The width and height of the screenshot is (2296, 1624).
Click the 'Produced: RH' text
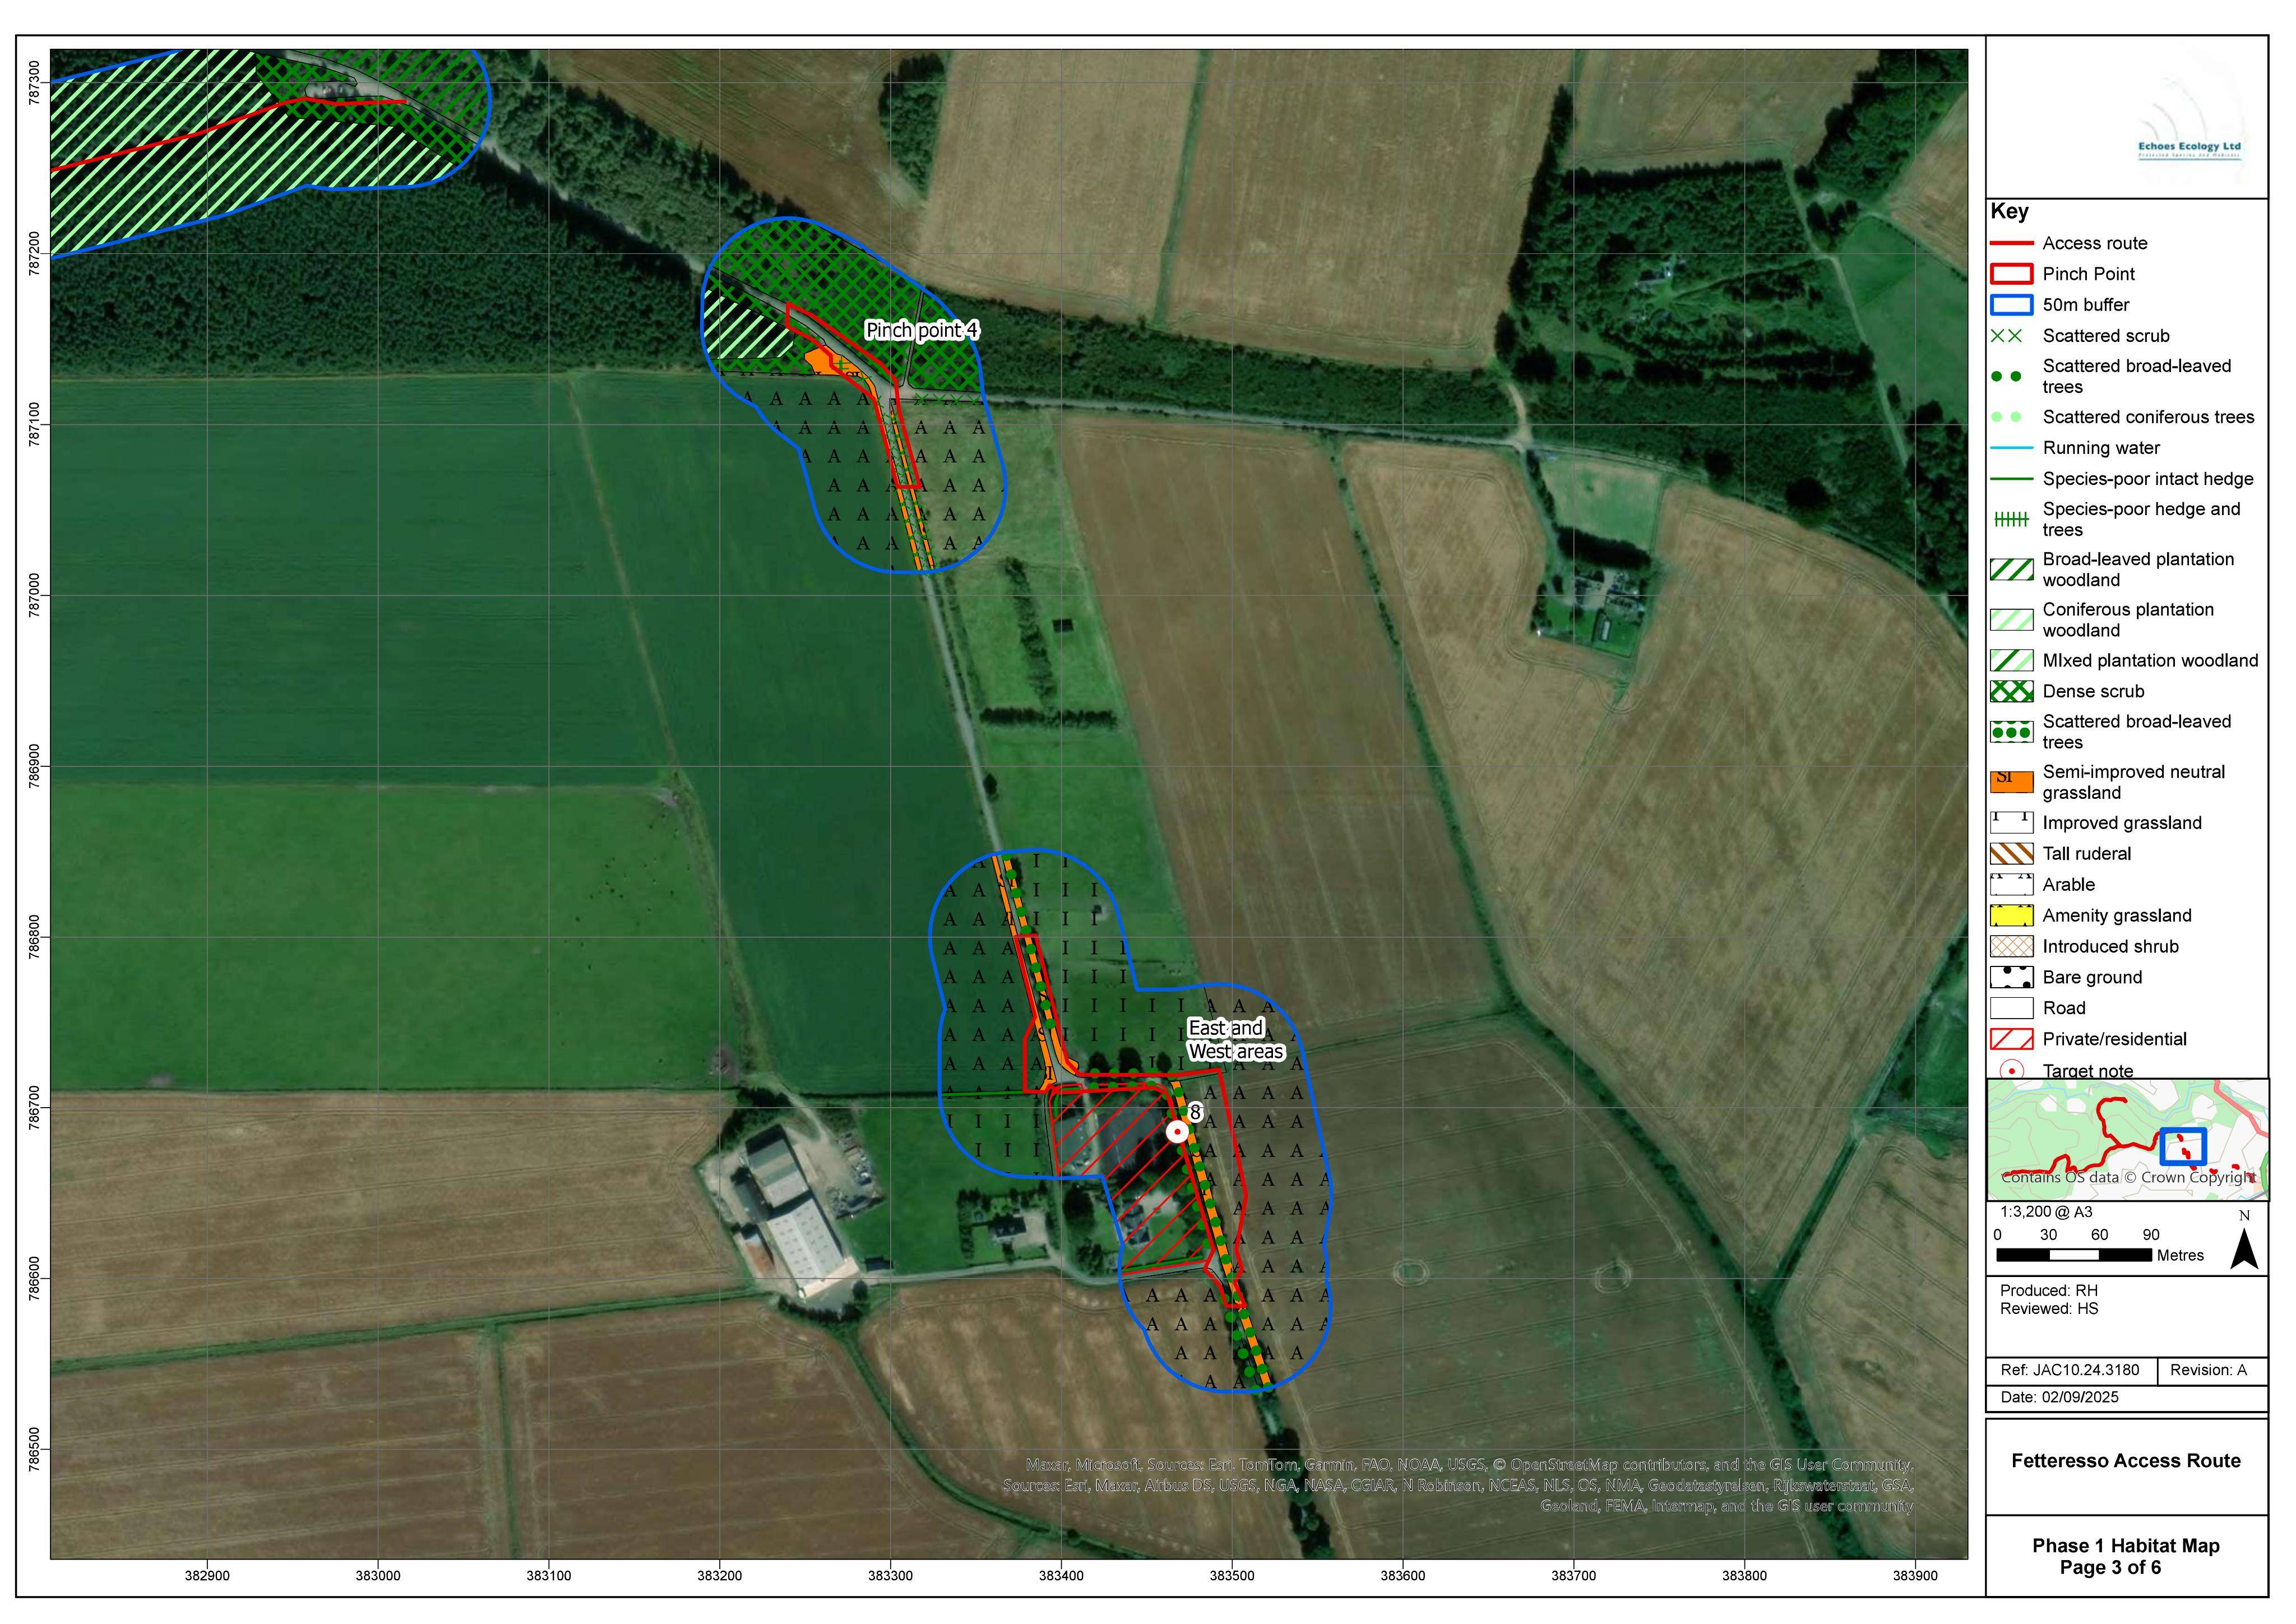(2049, 1291)
